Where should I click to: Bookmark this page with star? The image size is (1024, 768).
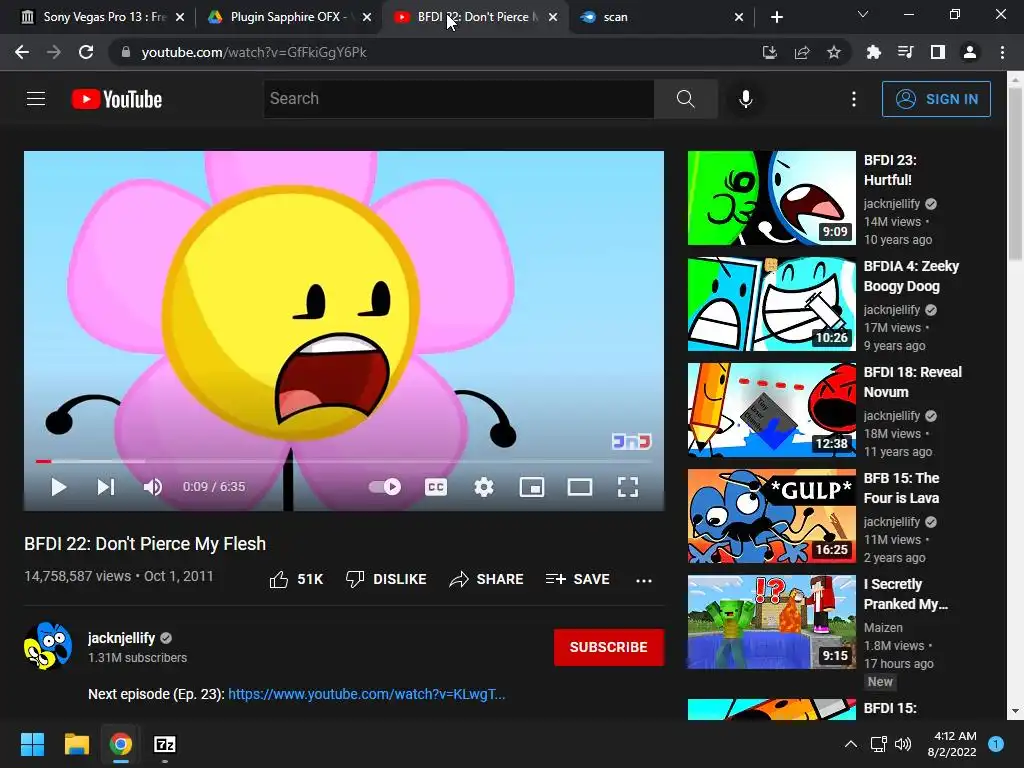(x=833, y=52)
